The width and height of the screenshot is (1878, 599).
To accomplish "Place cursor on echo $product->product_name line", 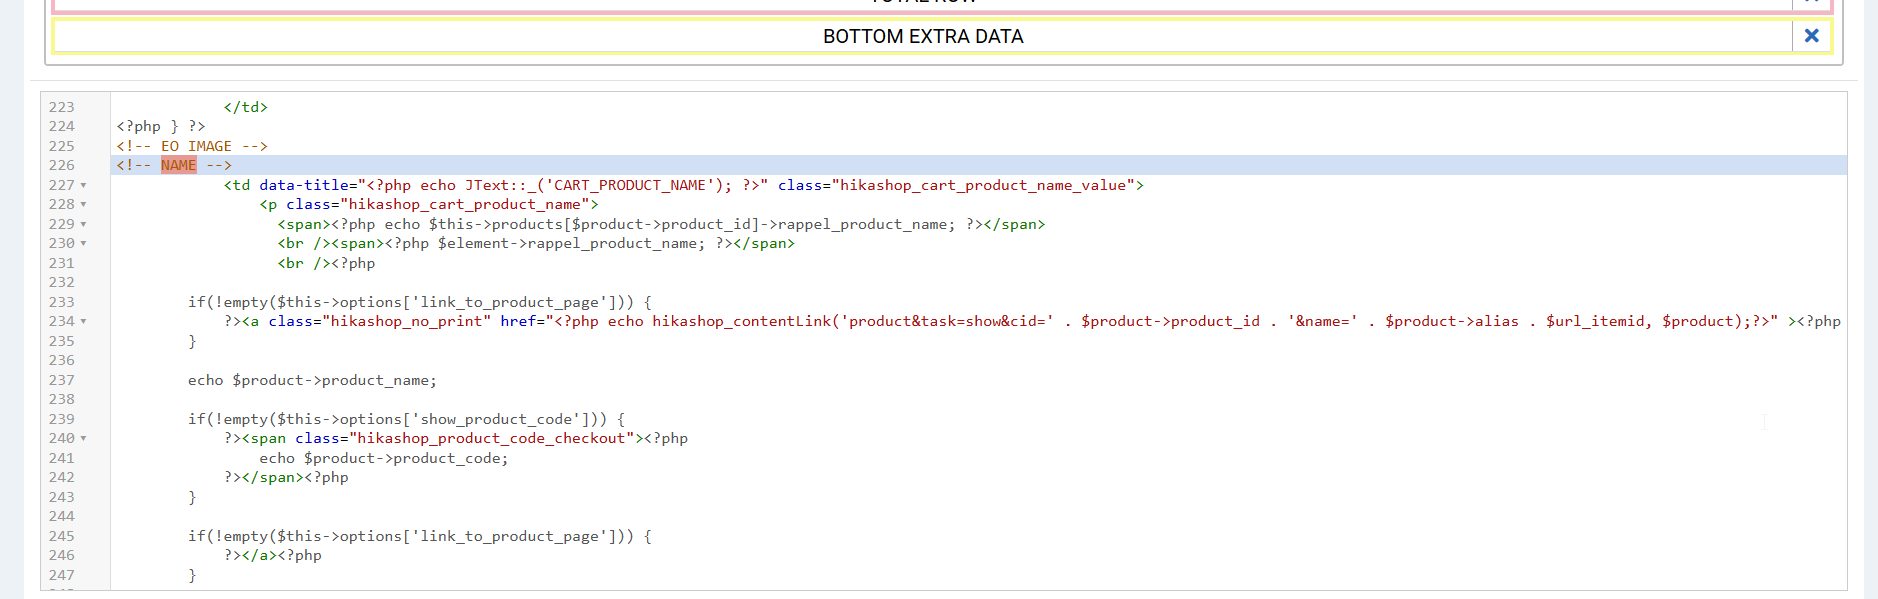I will pyautogui.click(x=312, y=380).
